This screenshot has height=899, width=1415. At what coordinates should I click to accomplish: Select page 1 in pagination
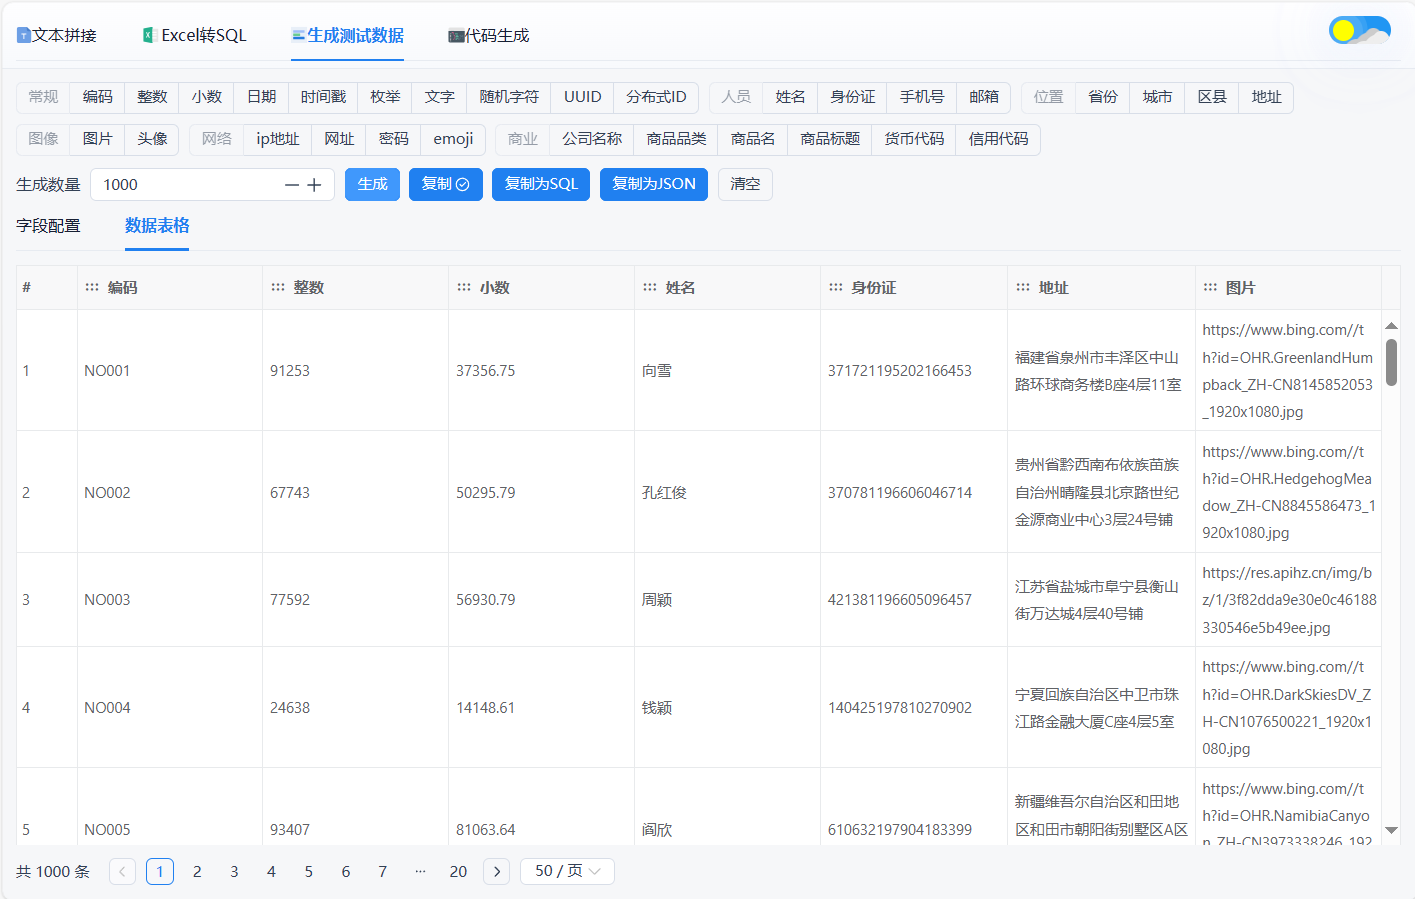coord(160,871)
